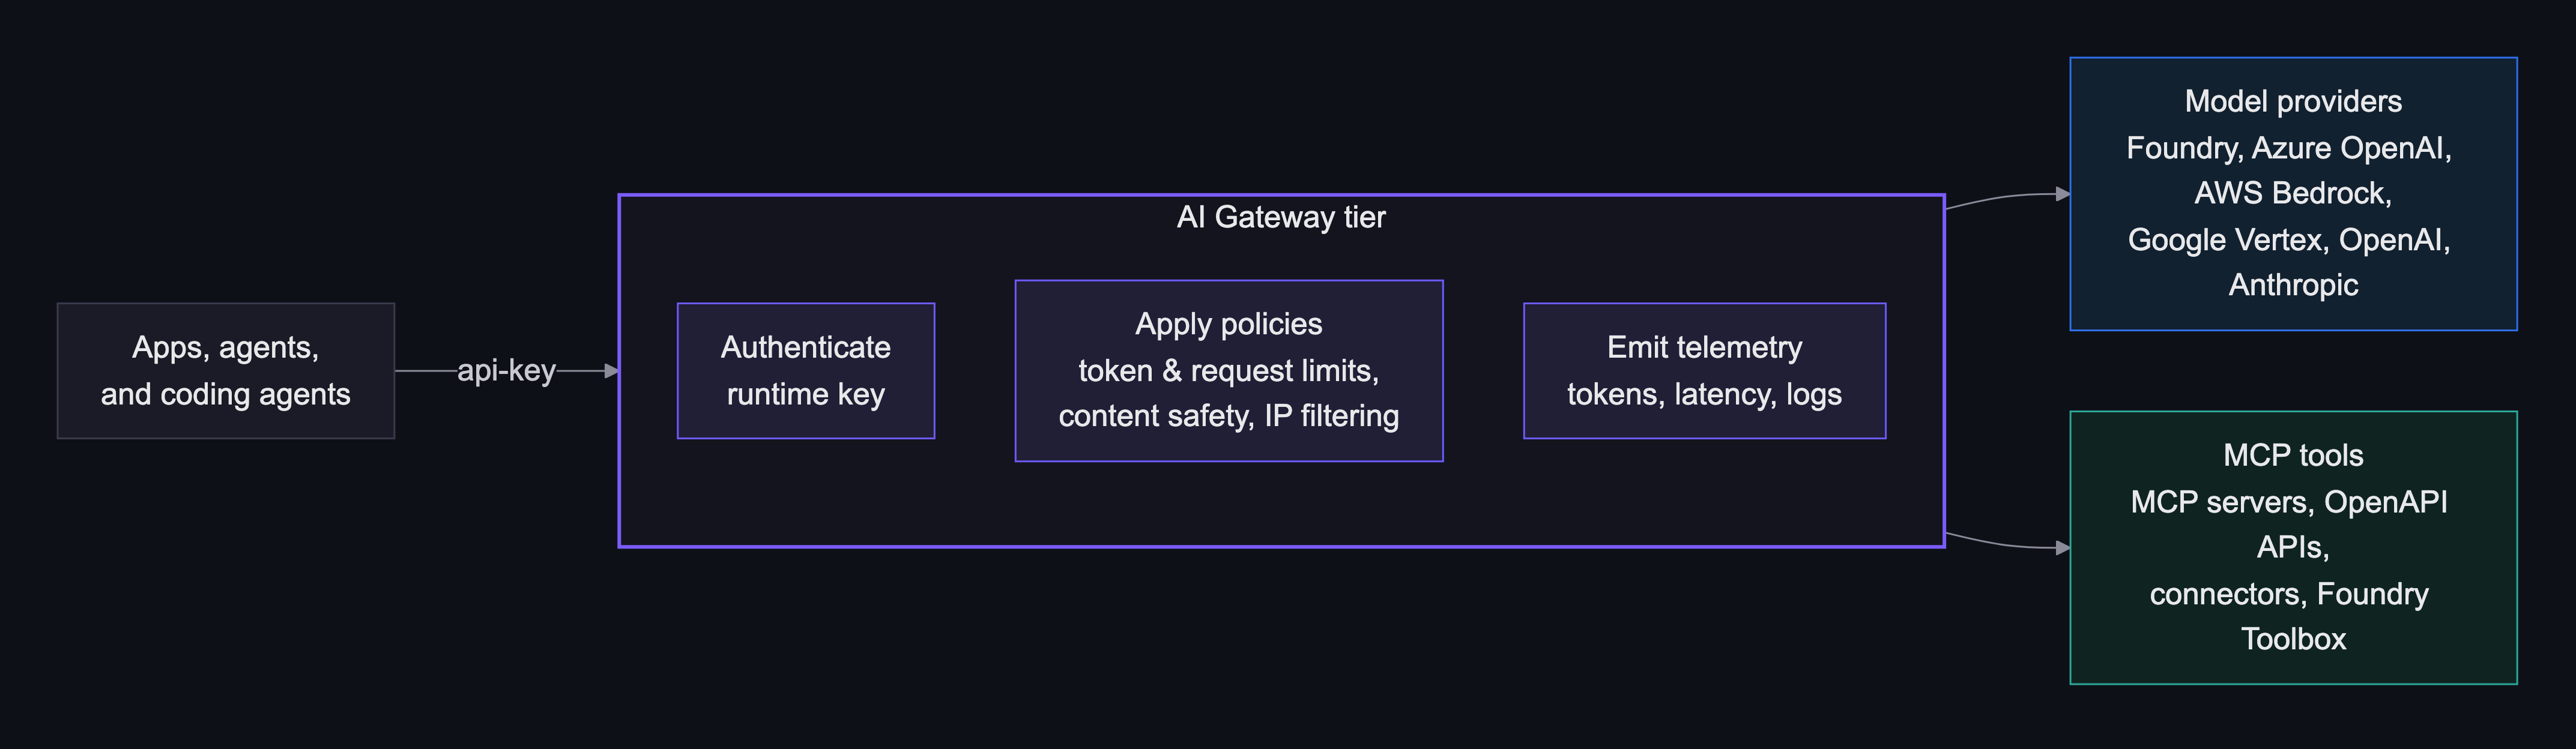Click the arrowhead pointing to MCP tools
The height and width of the screenshot is (749, 2576).
point(2062,548)
